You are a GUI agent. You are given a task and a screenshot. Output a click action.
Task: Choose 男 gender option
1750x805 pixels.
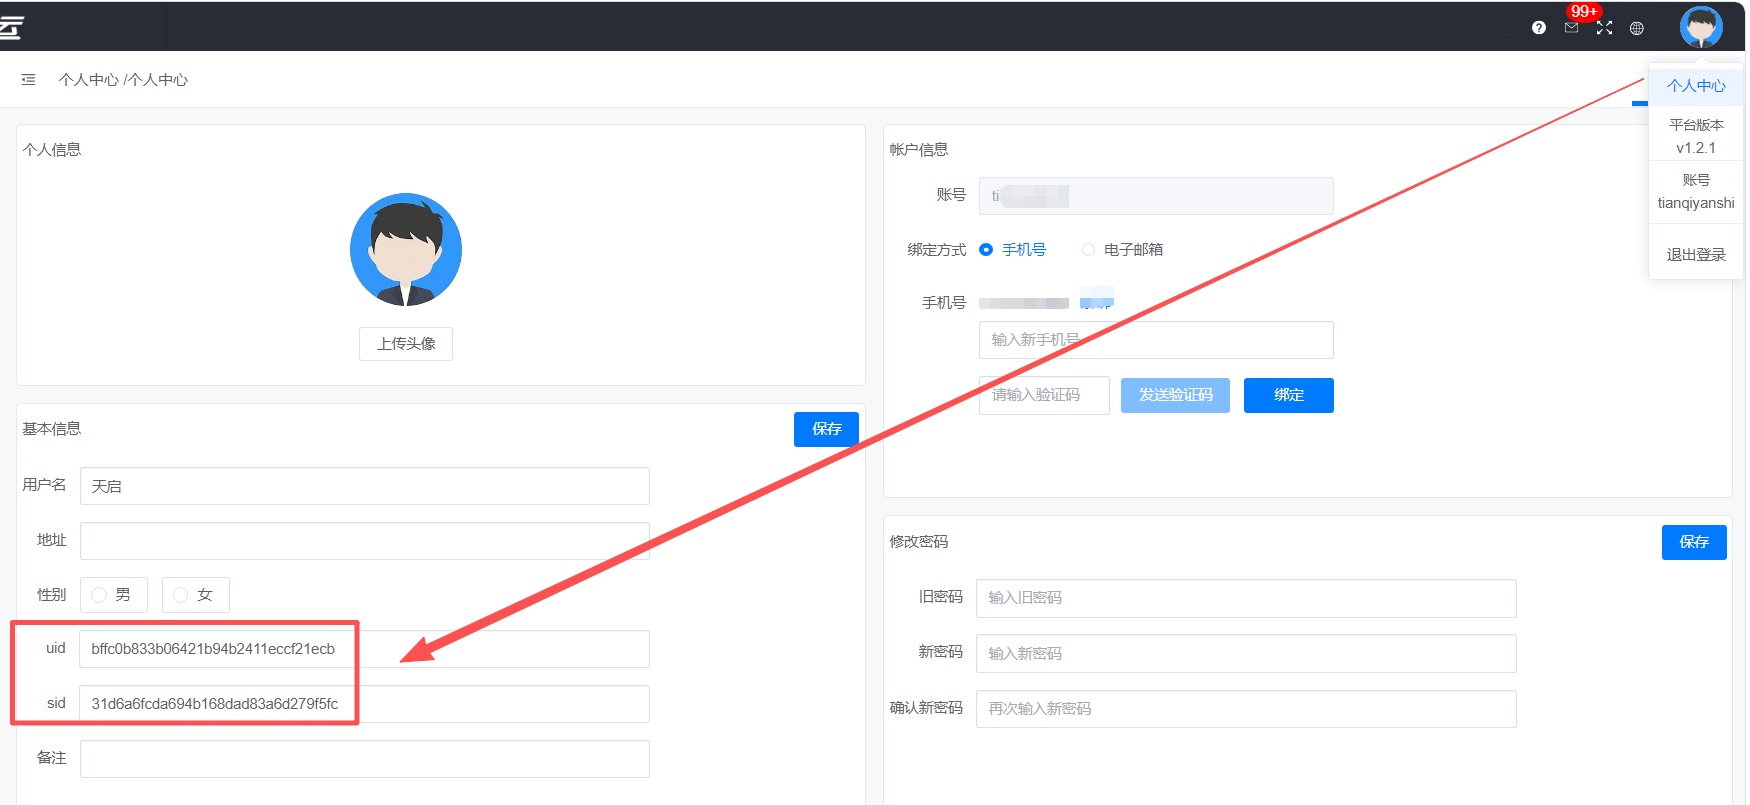tap(100, 595)
